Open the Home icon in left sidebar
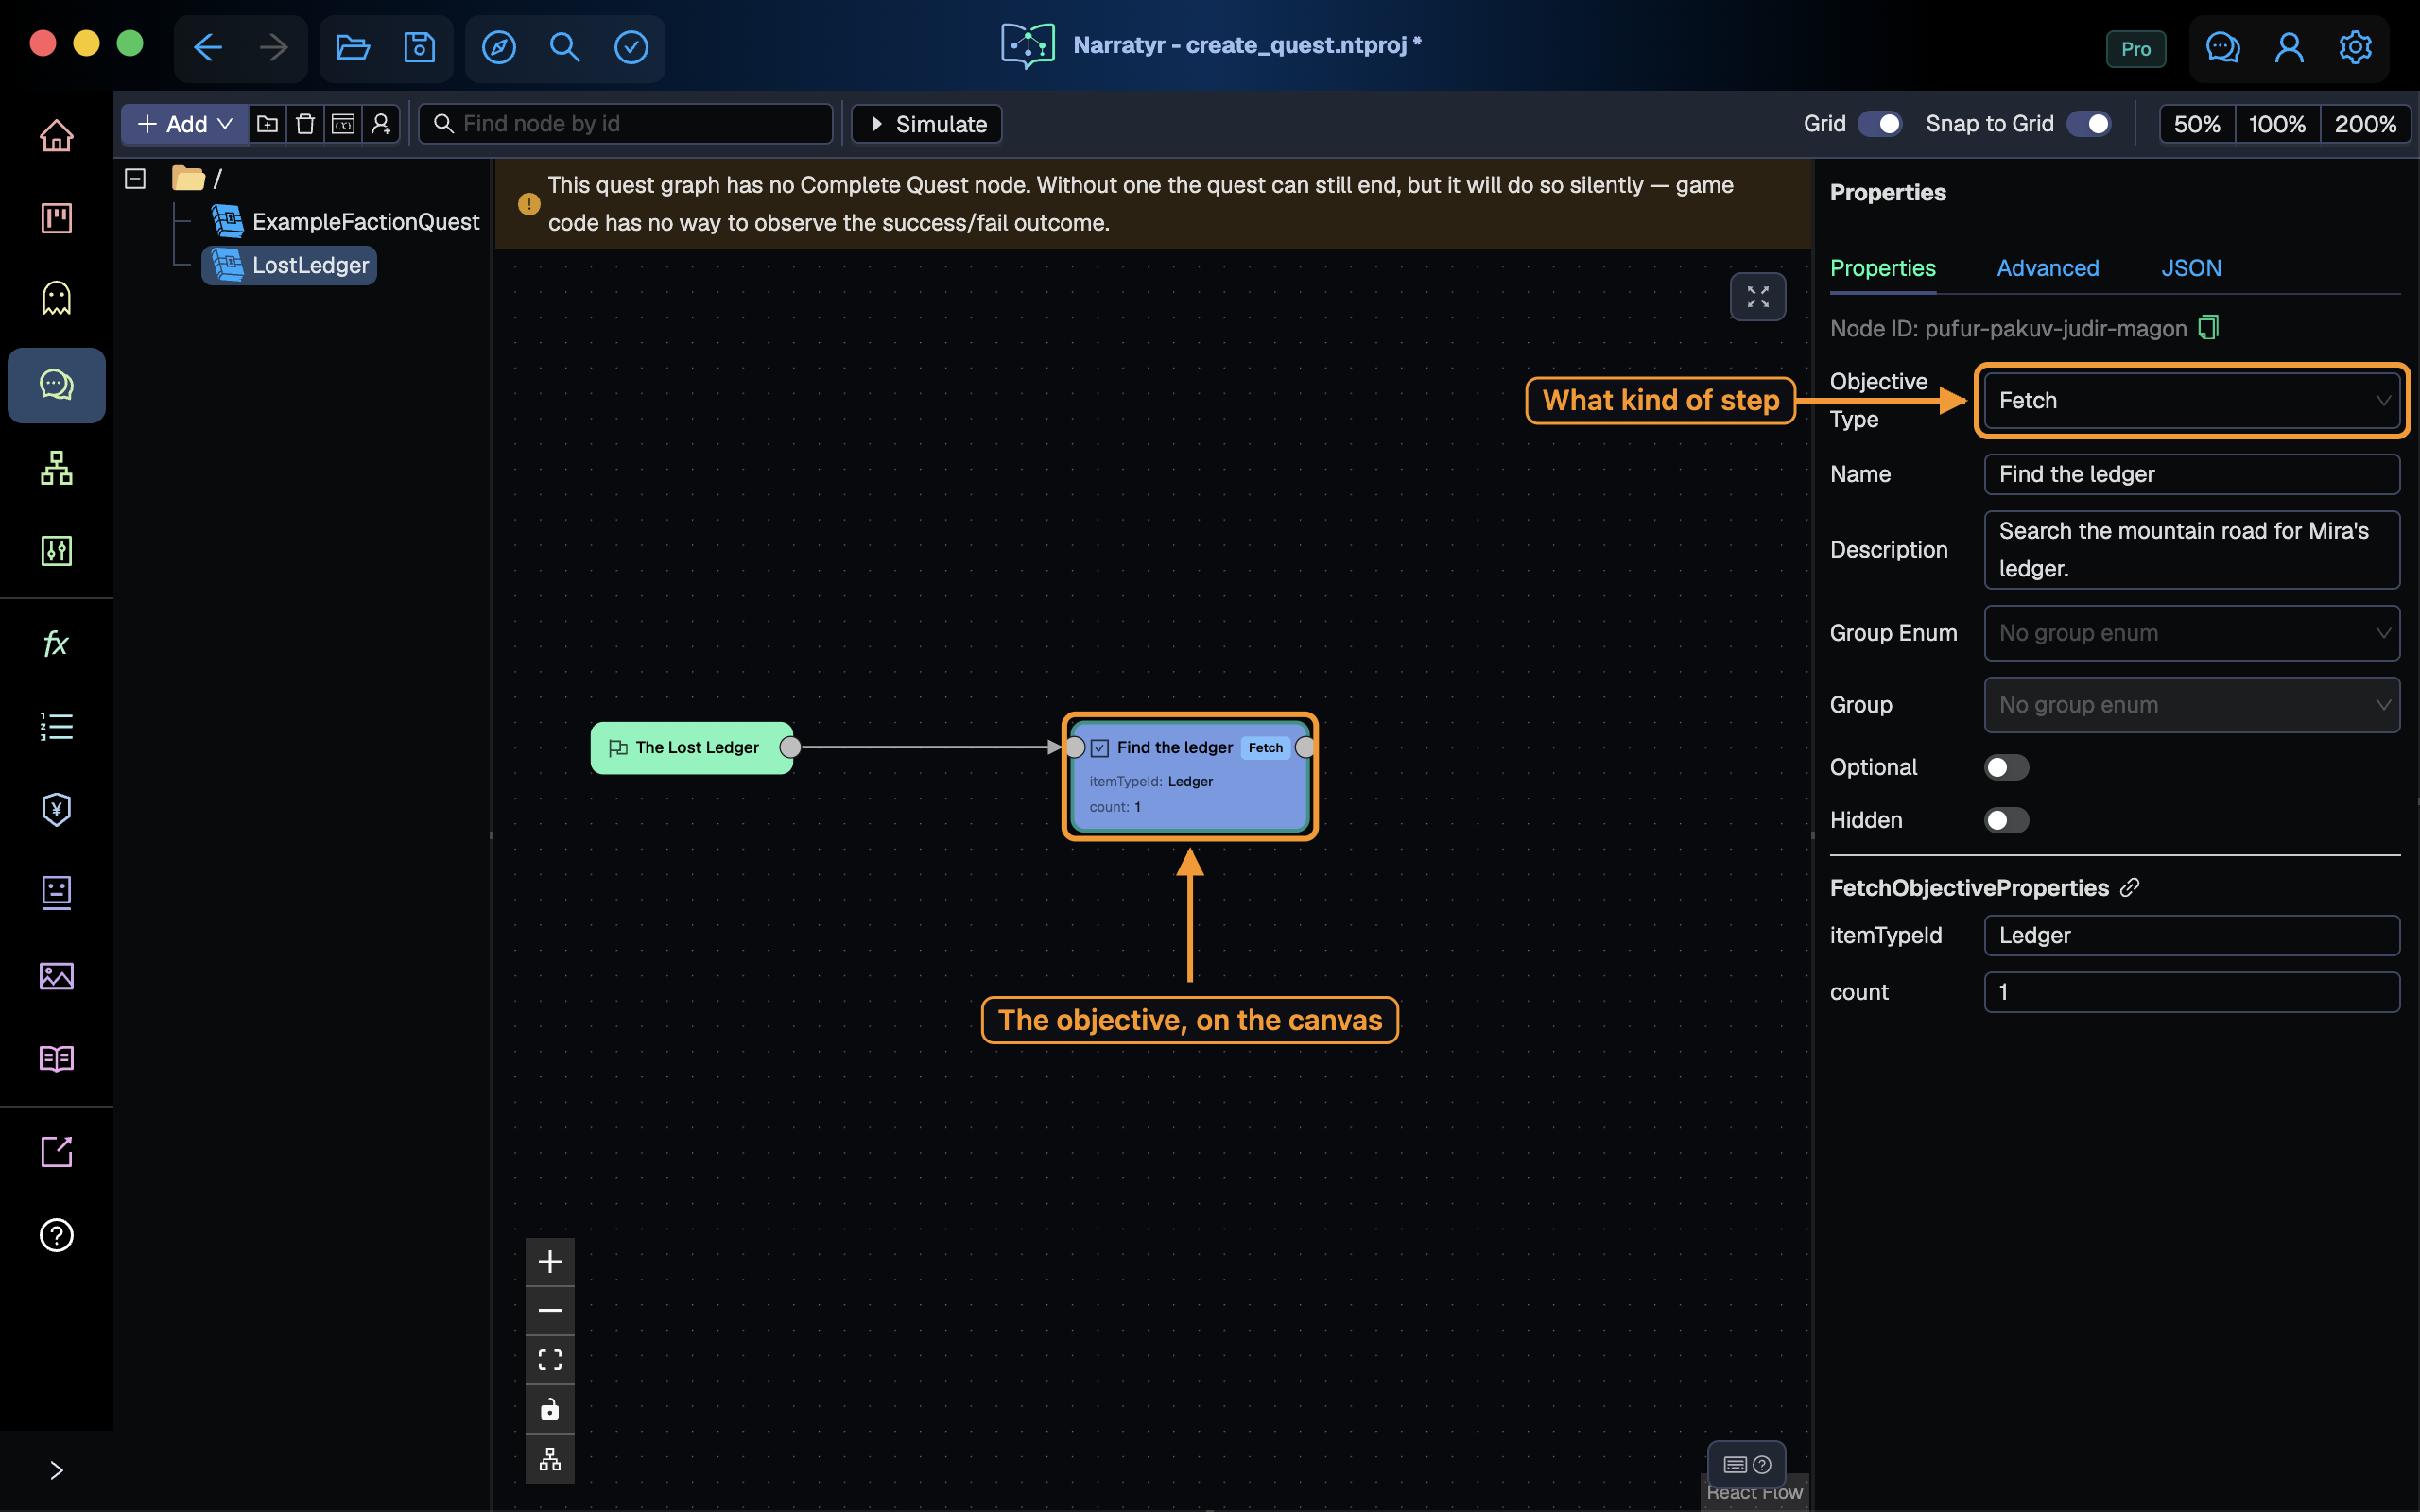 pyautogui.click(x=56, y=135)
